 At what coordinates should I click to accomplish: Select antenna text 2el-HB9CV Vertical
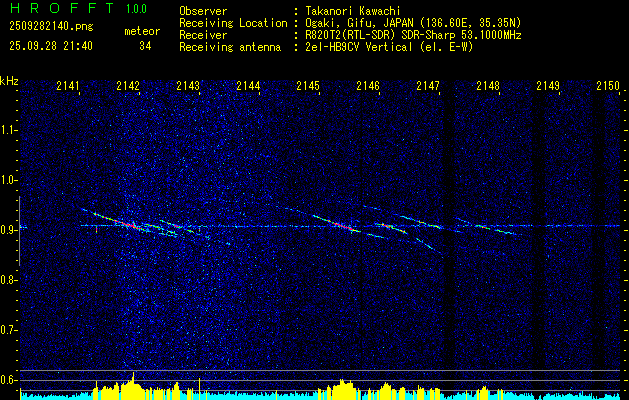point(359,47)
